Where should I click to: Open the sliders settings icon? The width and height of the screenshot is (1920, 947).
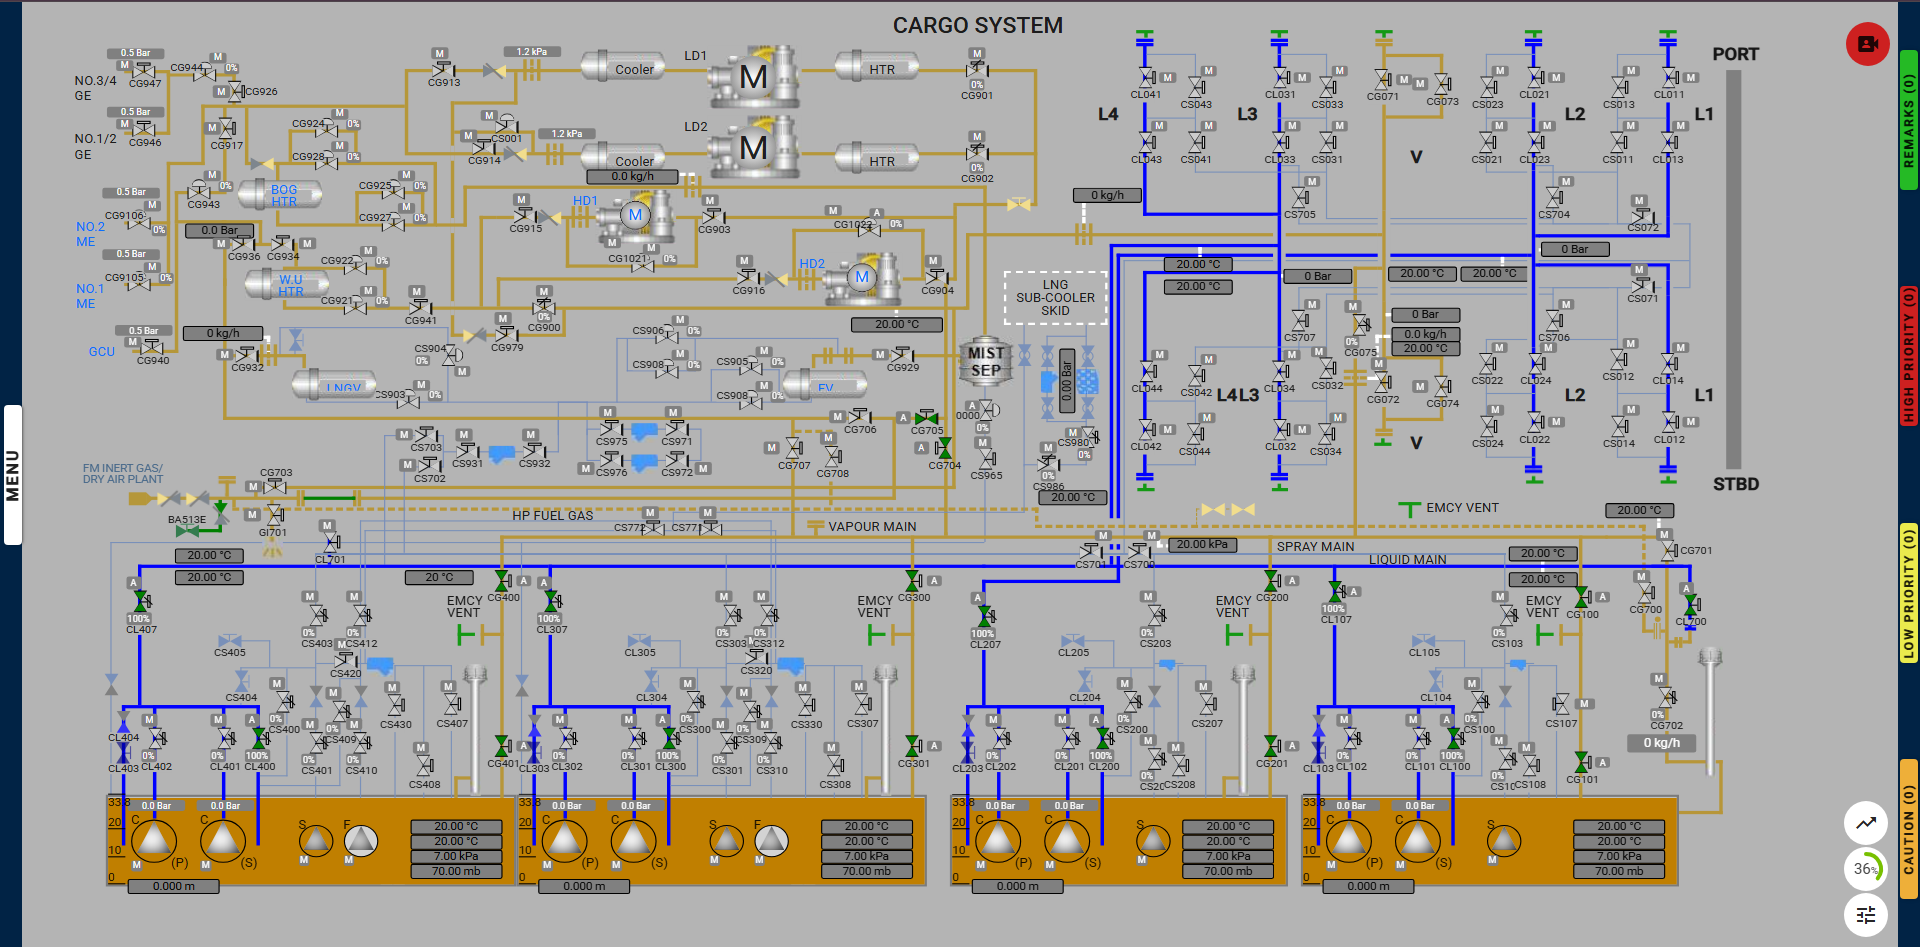[x=1866, y=914]
